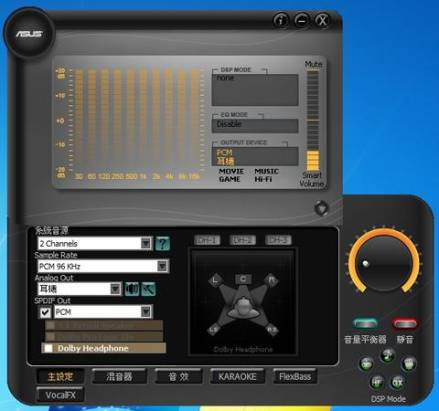
Task: Uncheck the SPDIF Out checkbox
Action: [x=45, y=312]
